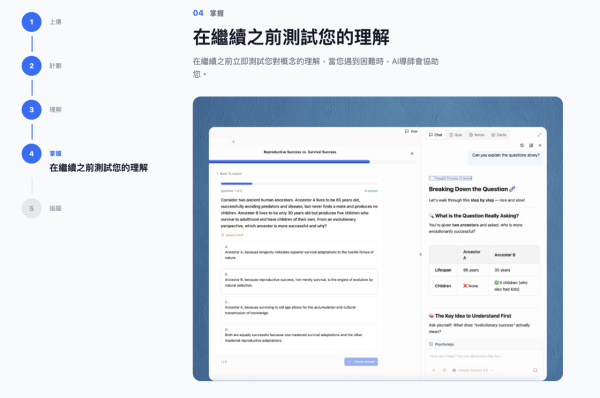Focus the 'How can I help' chat input

tap(484, 356)
